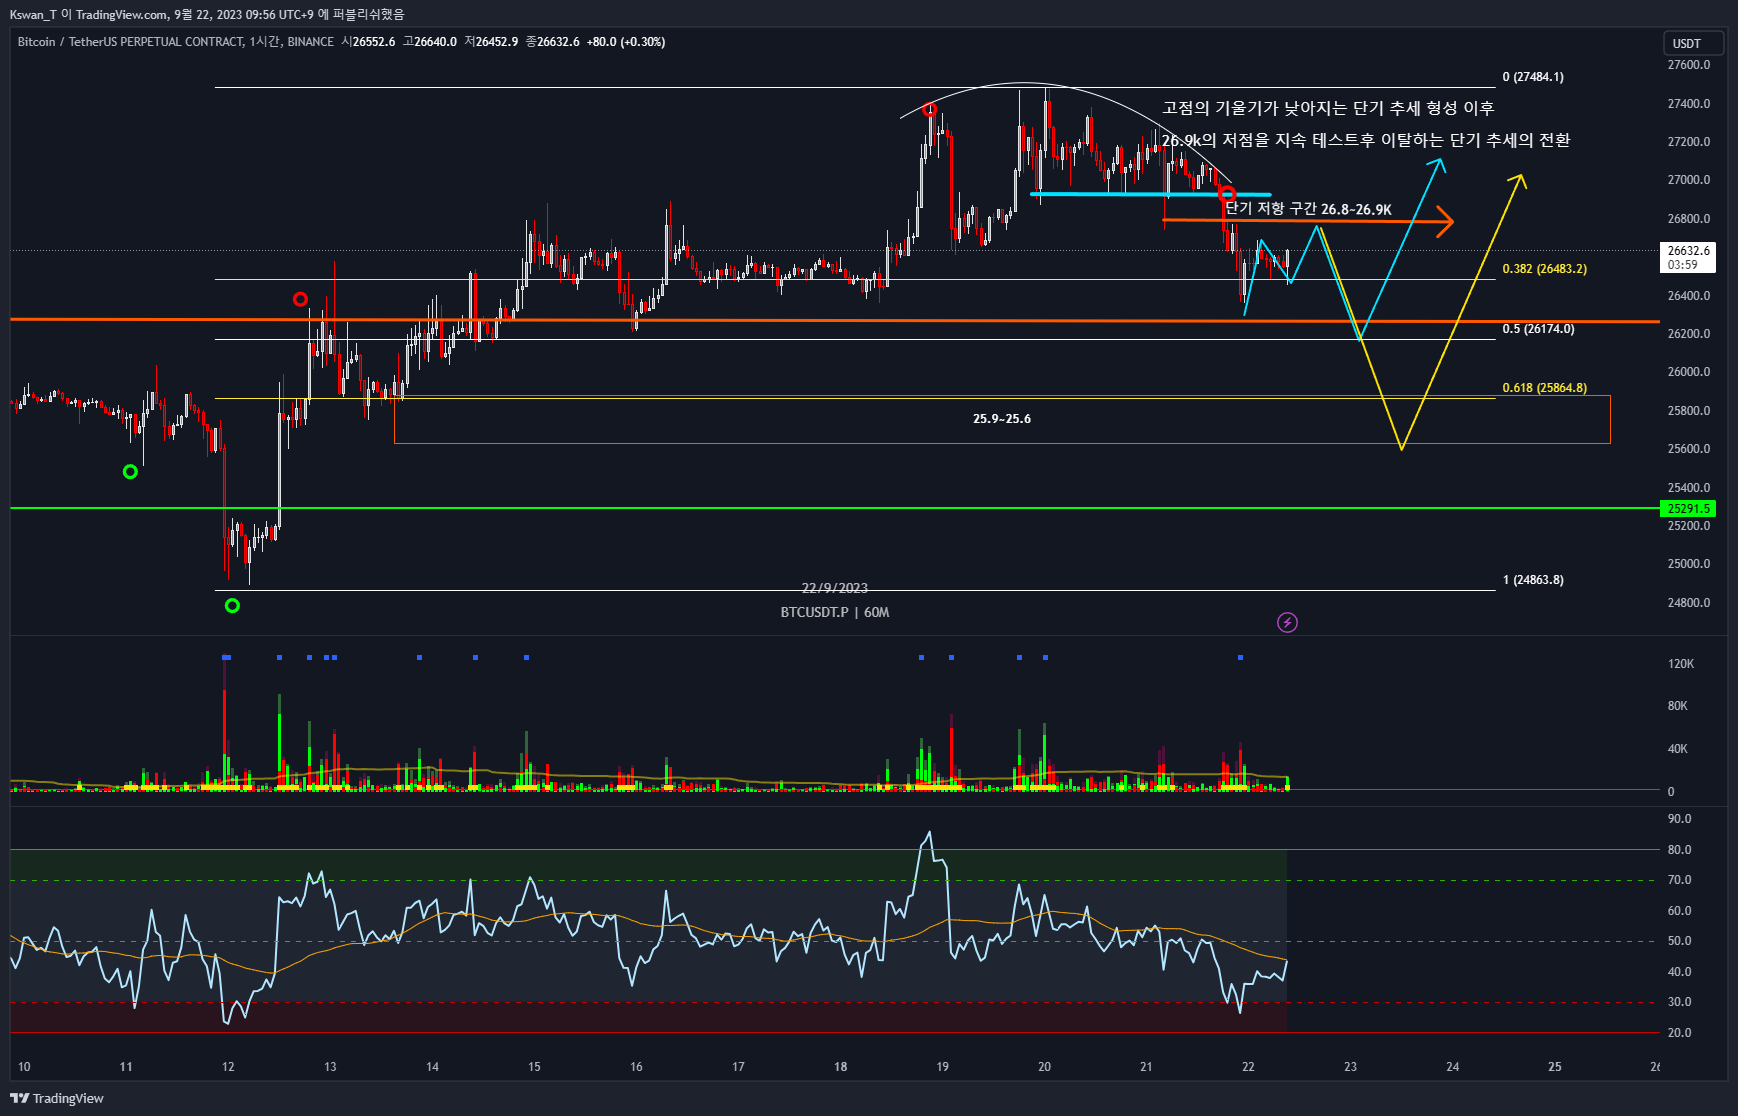Viewport: 1738px width, 1116px height.
Task: Click the green circle marker near the 11th
Action: click(130, 471)
